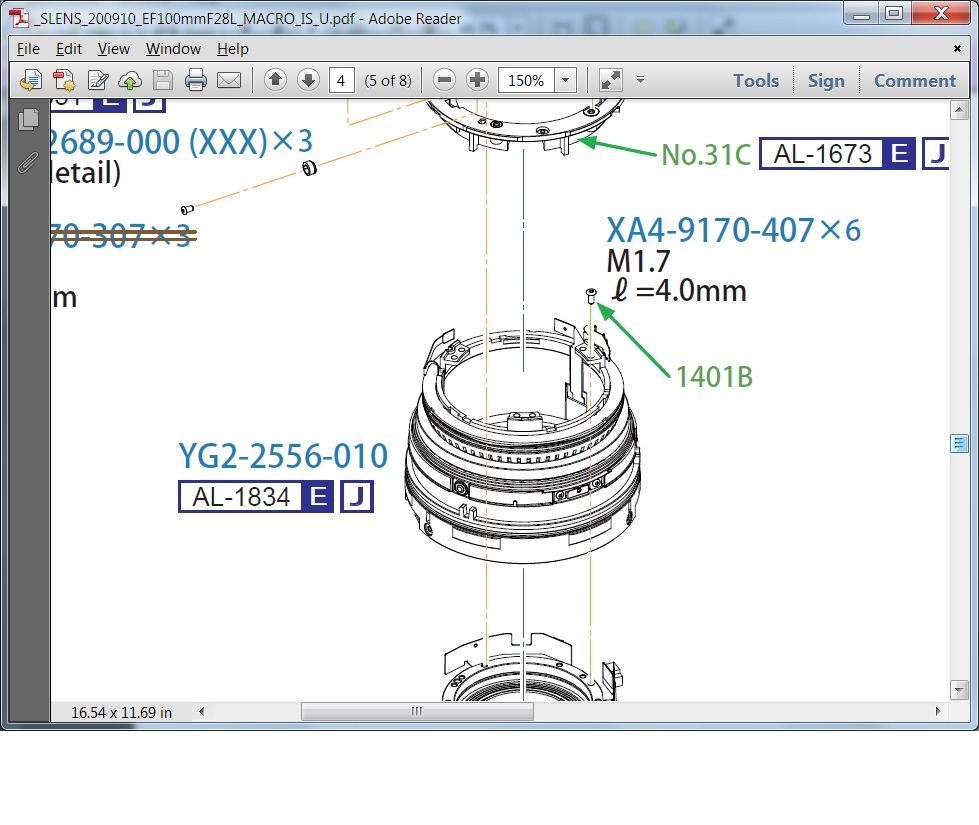Open the File menu
The height and width of the screenshot is (825, 979).
[x=28, y=49]
